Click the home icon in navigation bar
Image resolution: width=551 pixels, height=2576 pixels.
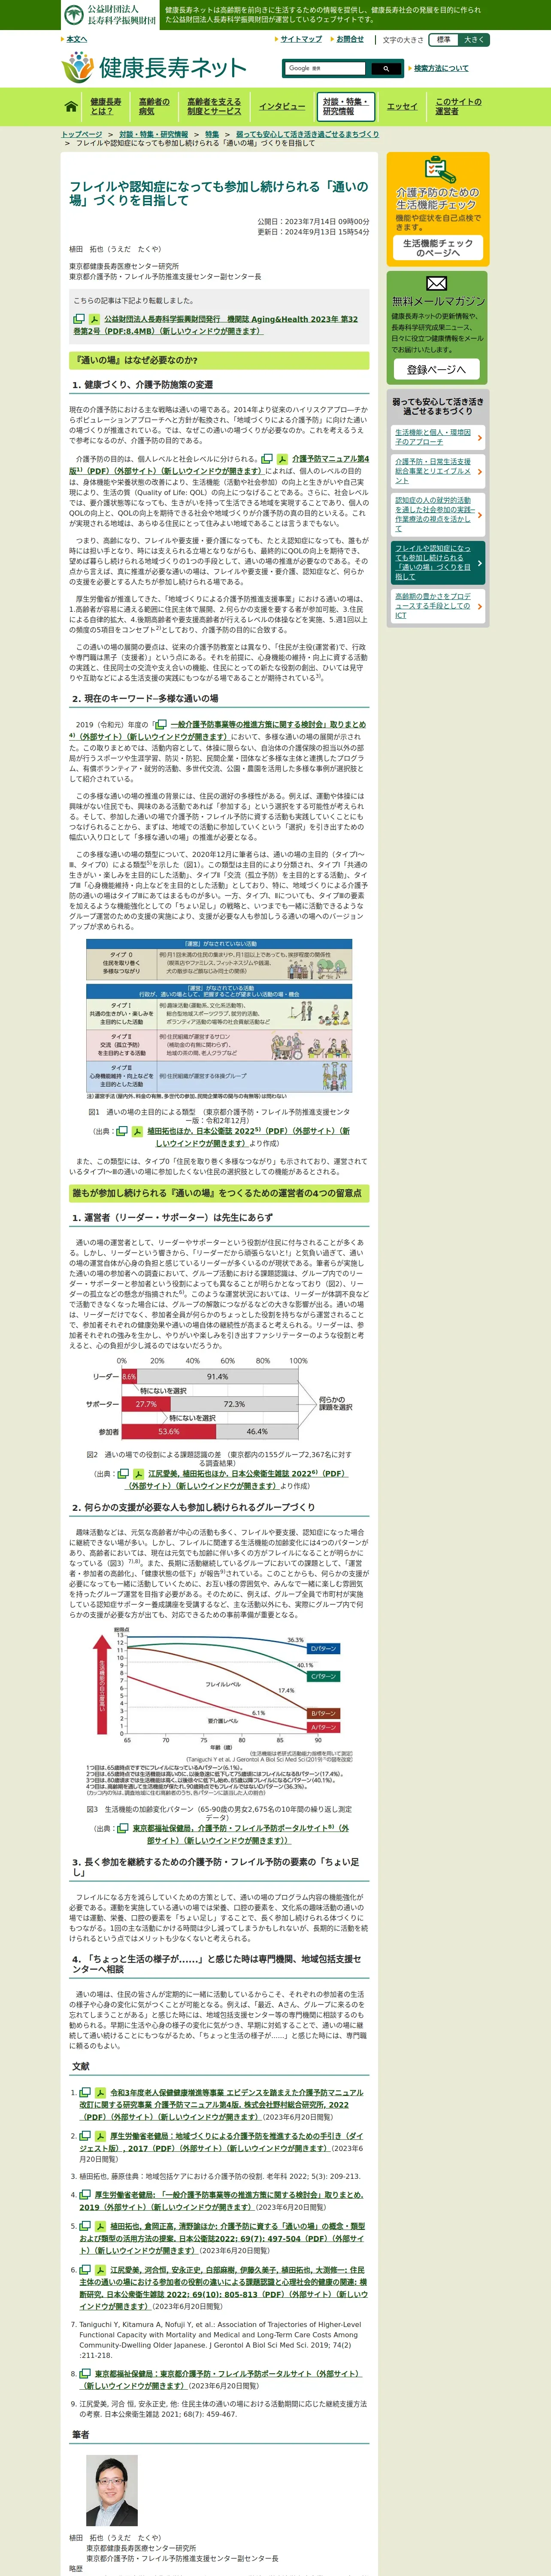(x=71, y=106)
